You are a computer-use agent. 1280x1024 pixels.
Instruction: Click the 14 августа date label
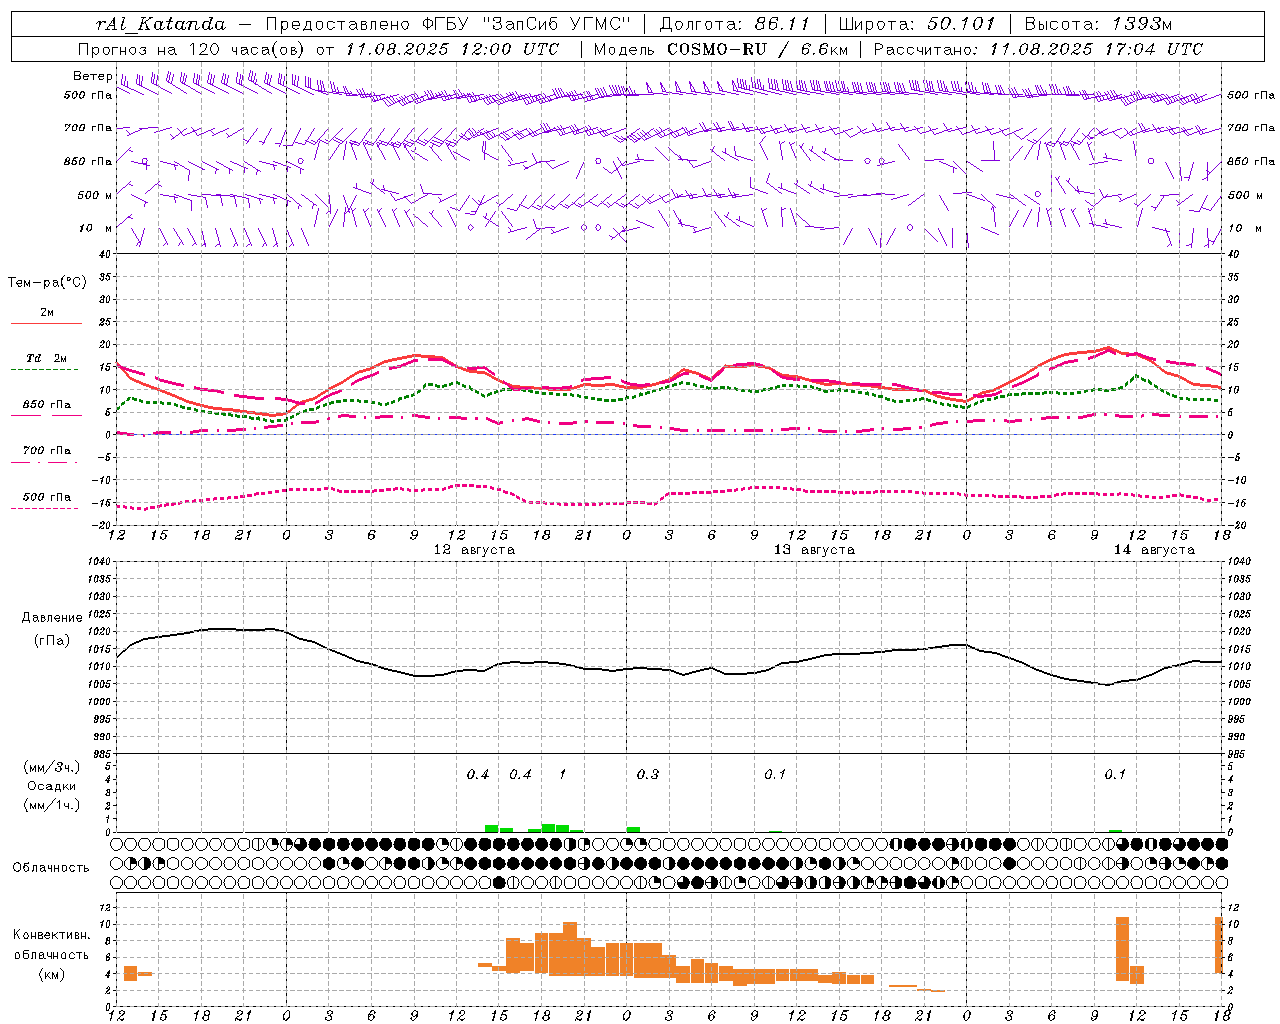tap(1154, 550)
